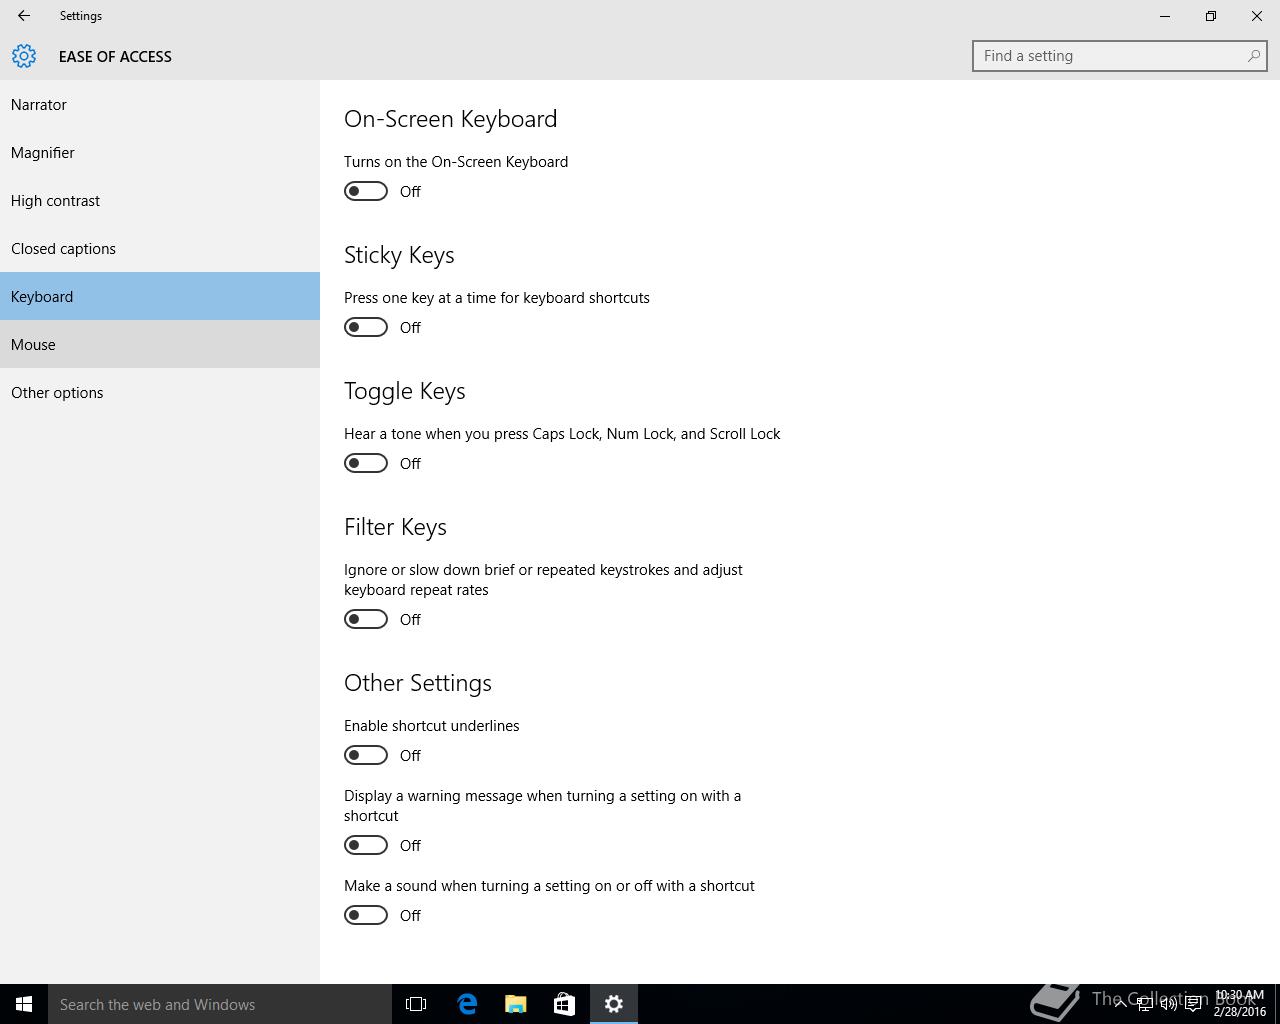Click 'Hear a tone when you press' description
This screenshot has width=1280, height=1024.
tap(562, 434)
